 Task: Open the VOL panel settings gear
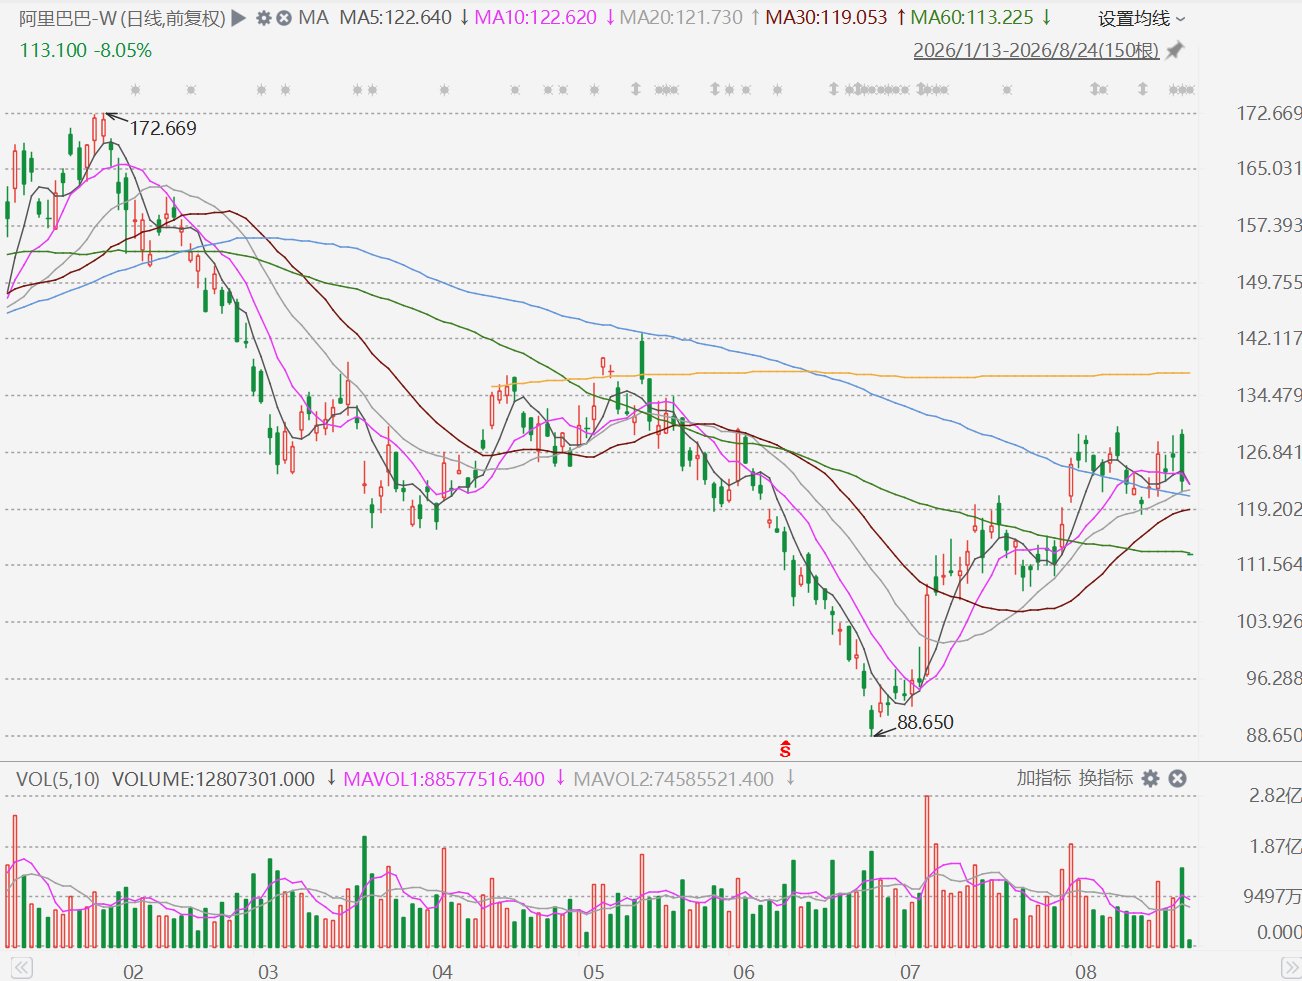[1151, 778]
